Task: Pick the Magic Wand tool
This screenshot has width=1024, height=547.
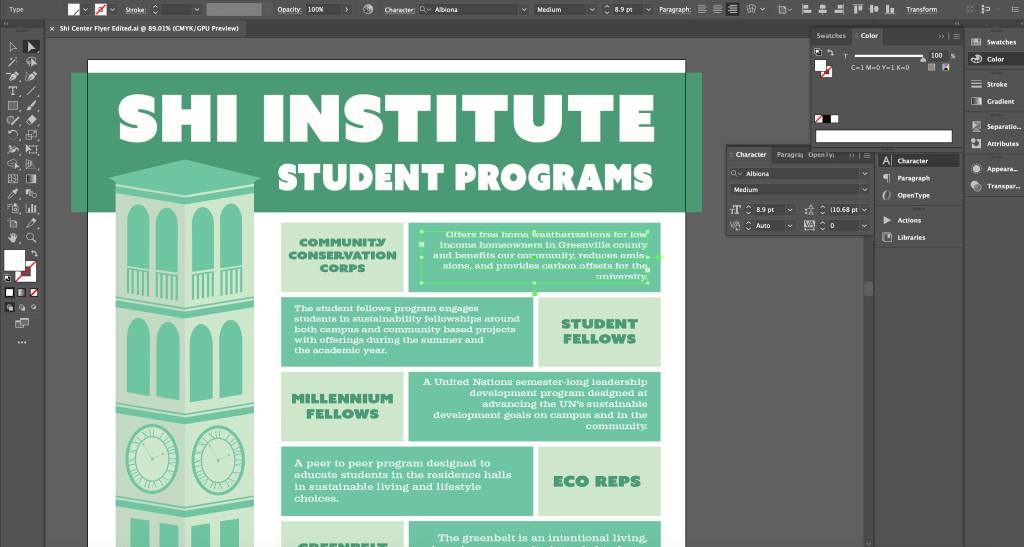Action: 13,61
